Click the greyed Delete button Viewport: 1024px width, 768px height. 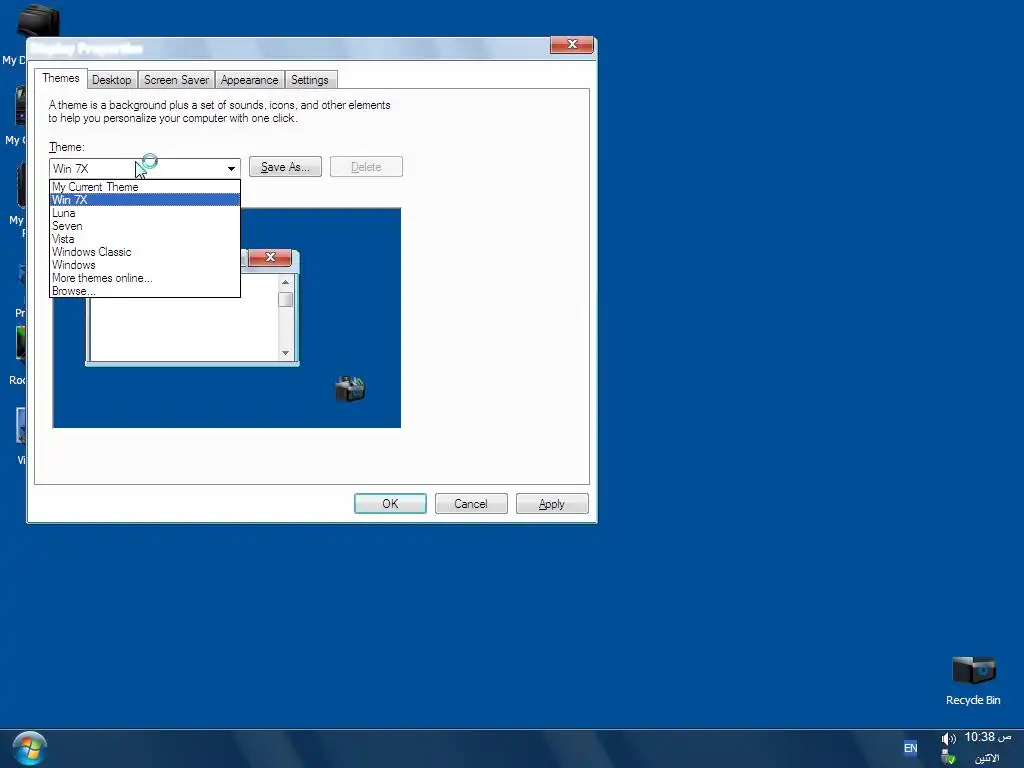click(366, 167)
